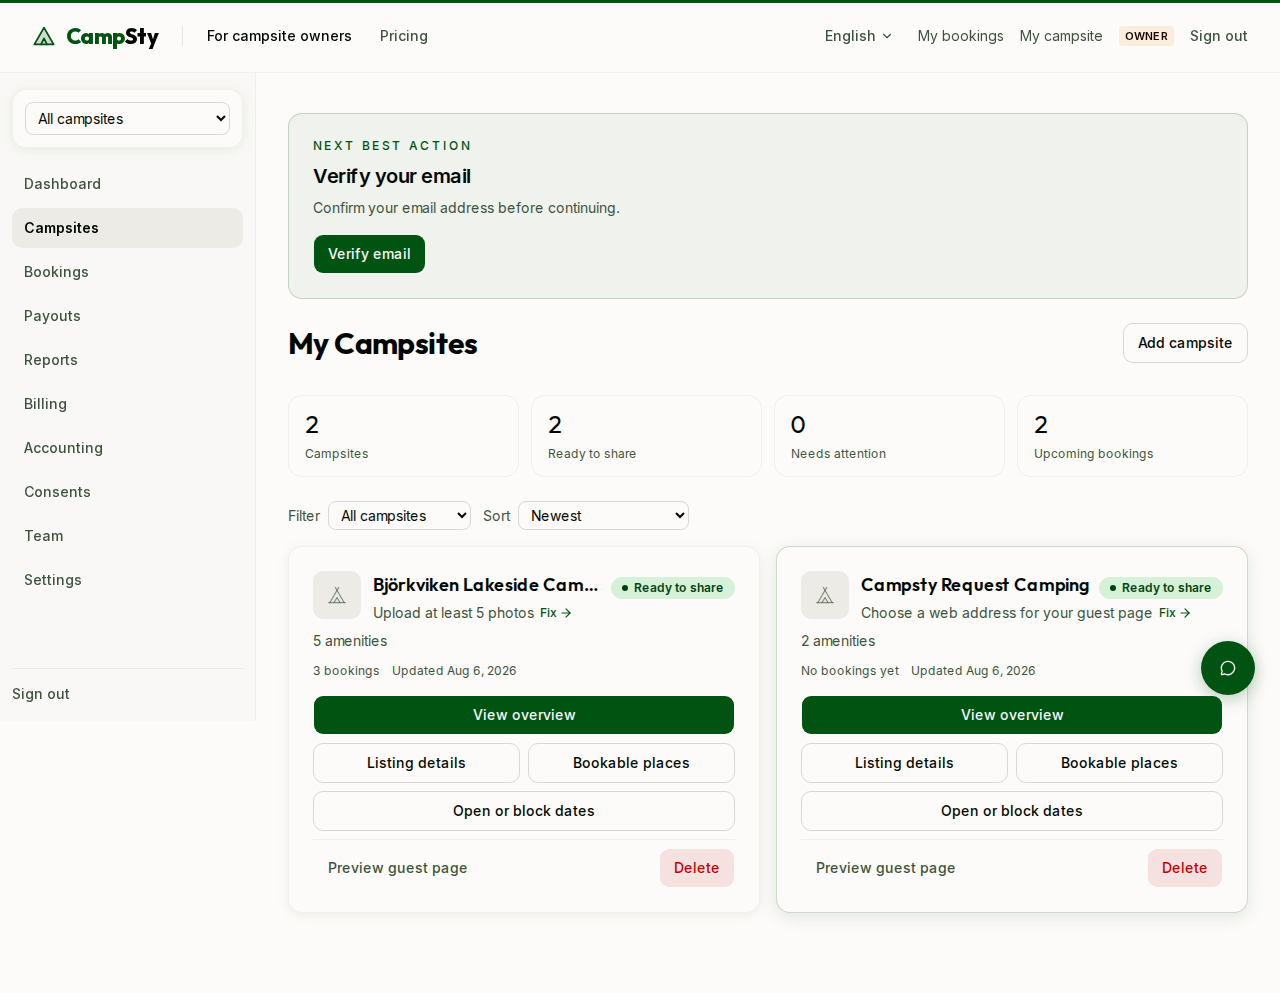The width and height of the screenshot is (1280, 993).
Task: Go to My campsite
Action: coord(1061,36)
